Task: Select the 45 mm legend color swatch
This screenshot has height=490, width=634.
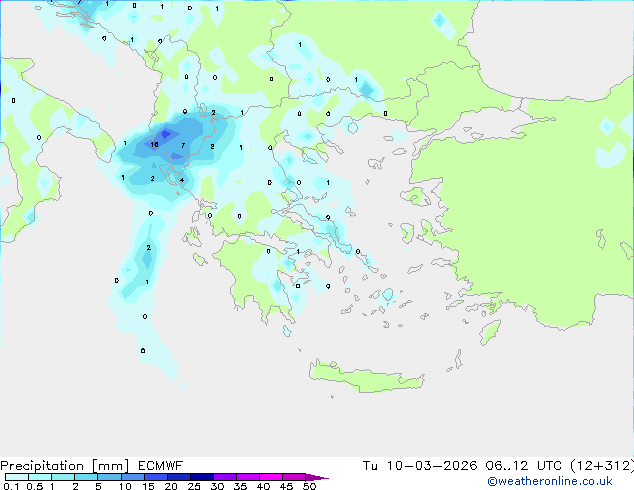Action: pos(294,477)
